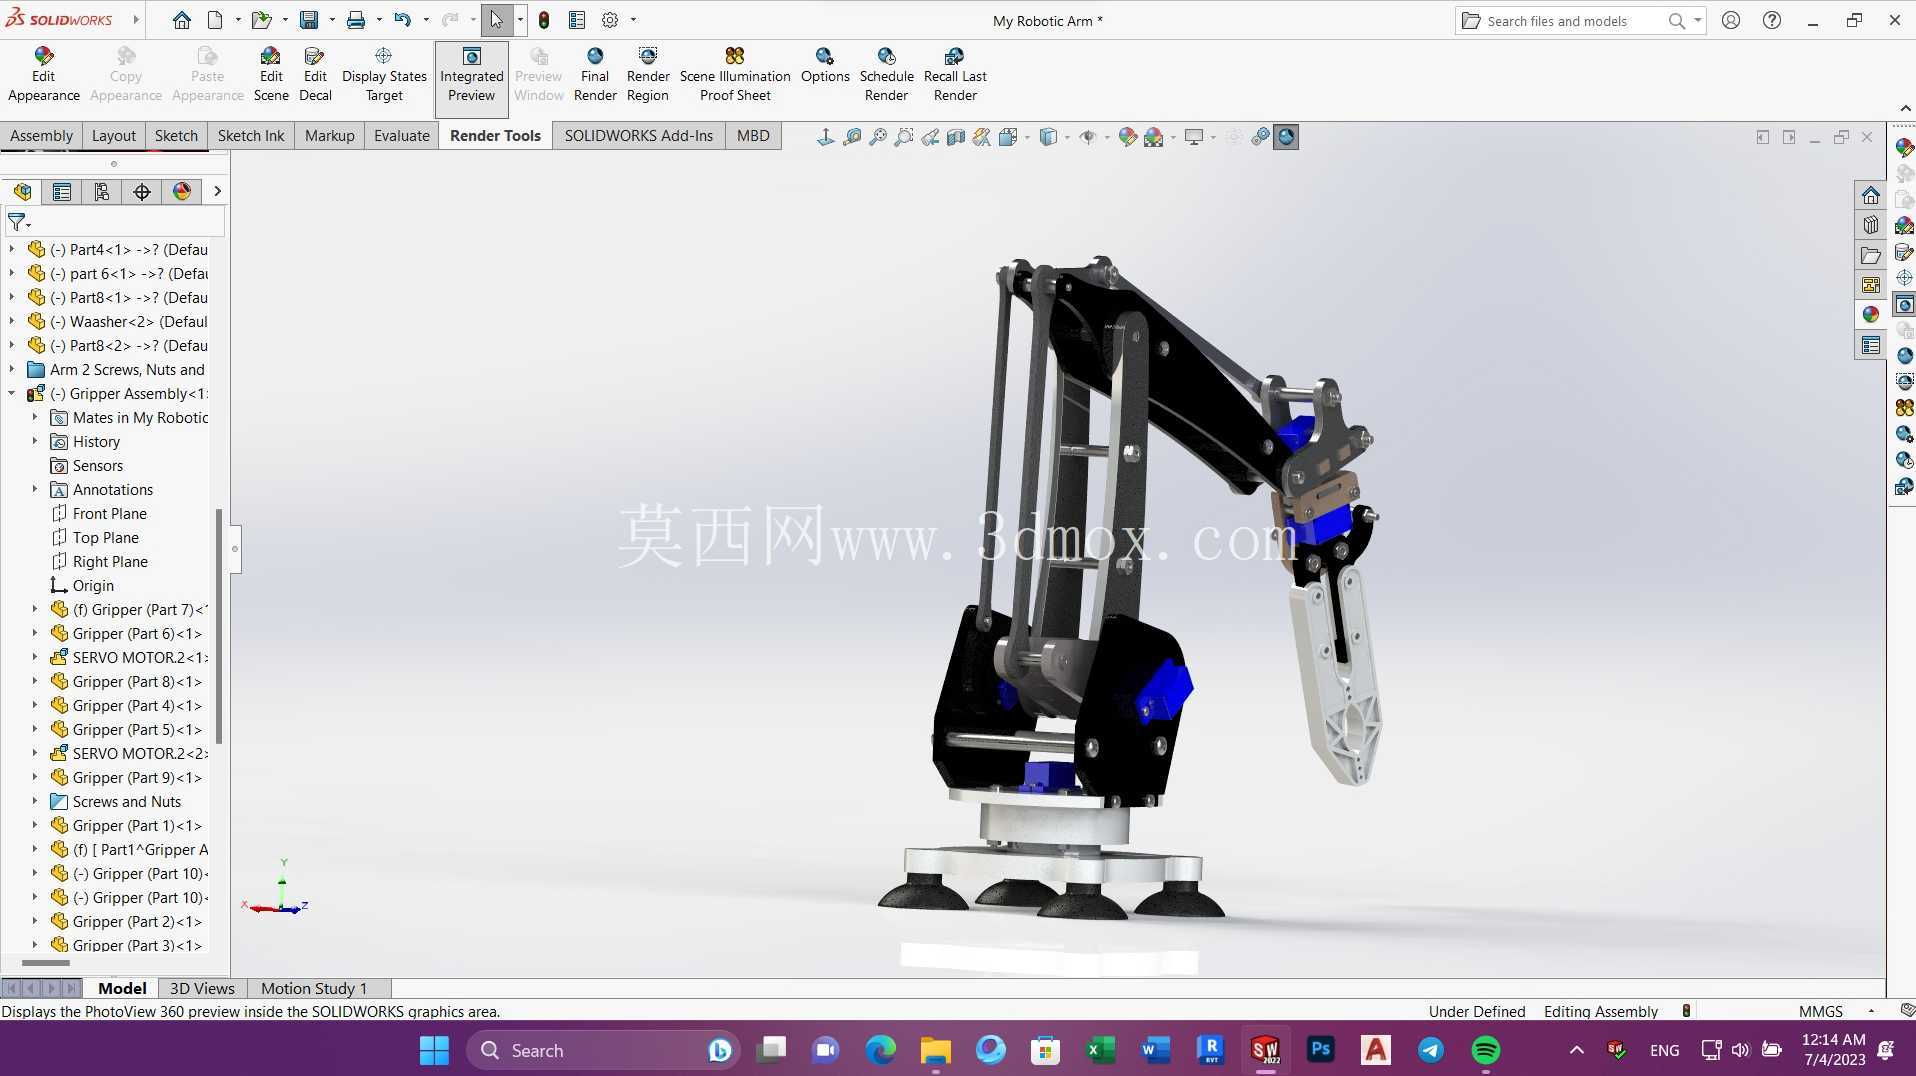Open the Options gear in top toolbar
Image resolution: width=1916 pixels, height=1076 pixels.
(610, 20)
